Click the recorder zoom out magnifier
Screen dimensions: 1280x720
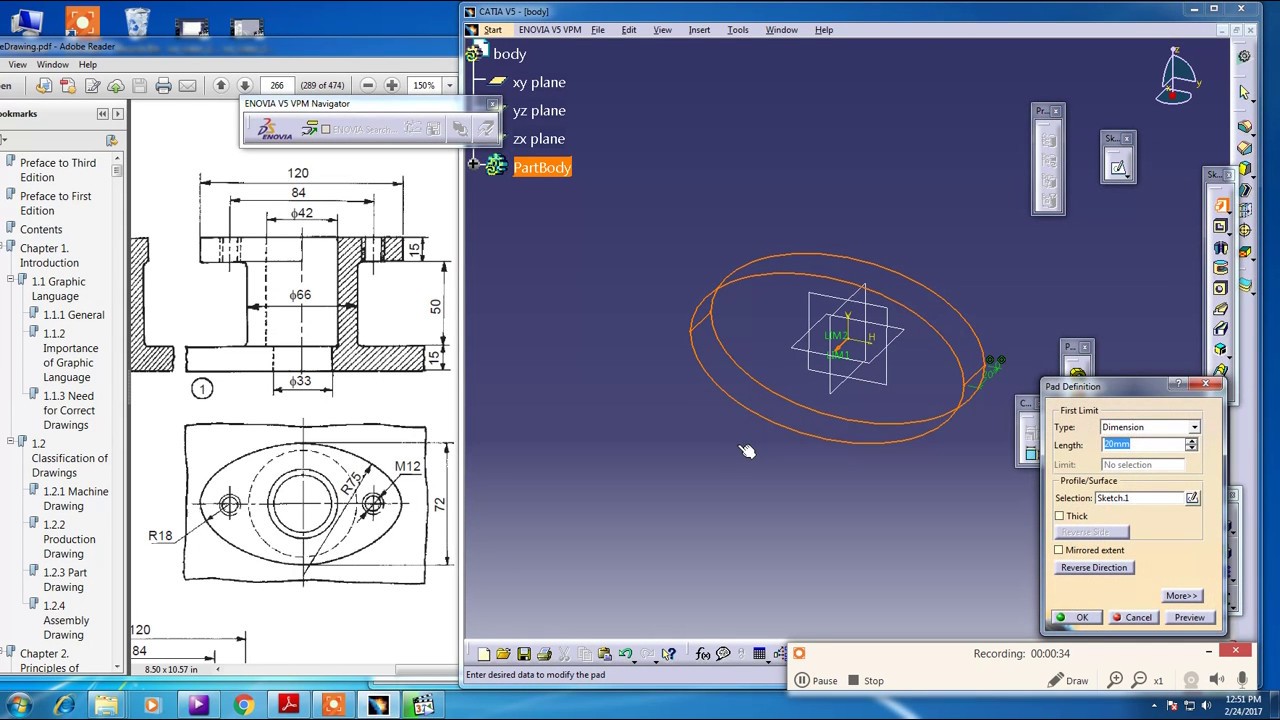point(1139,680)
